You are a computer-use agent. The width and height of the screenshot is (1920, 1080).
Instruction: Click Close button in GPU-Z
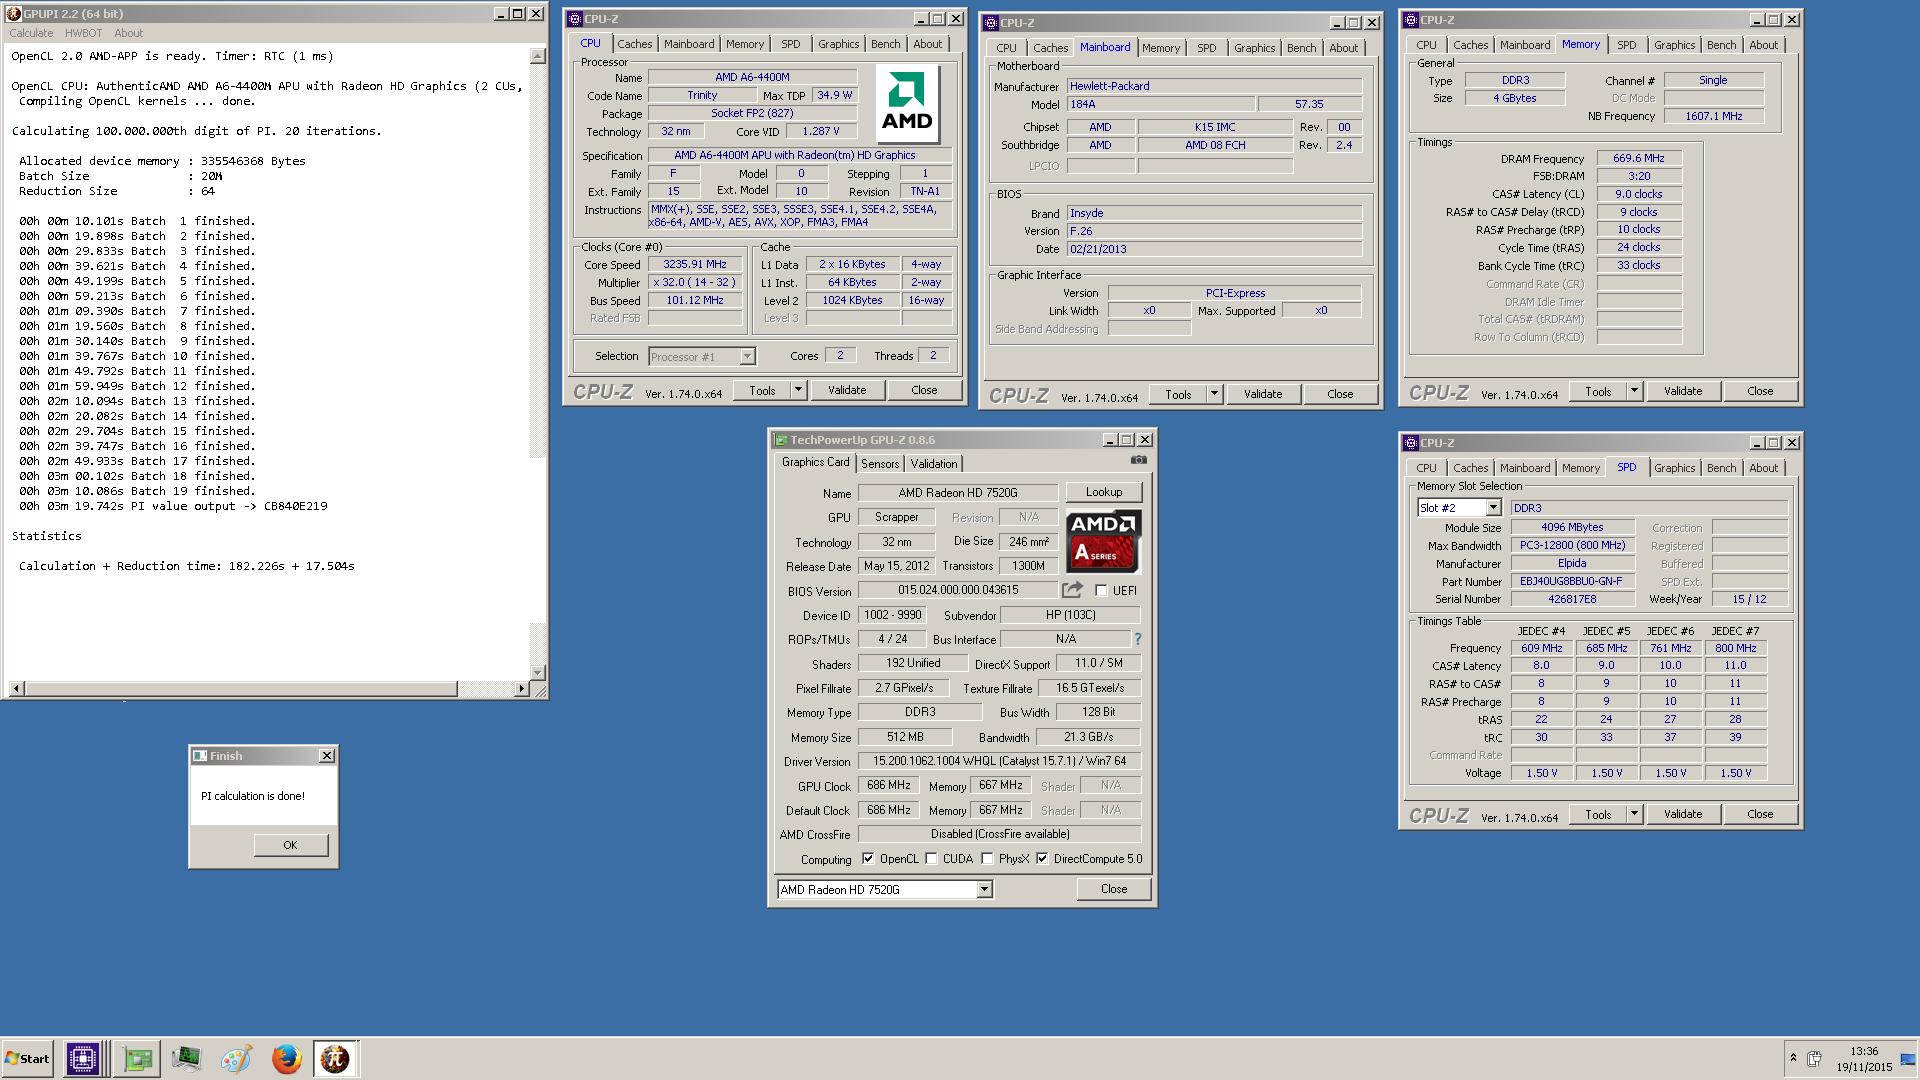coord(1114,889)
